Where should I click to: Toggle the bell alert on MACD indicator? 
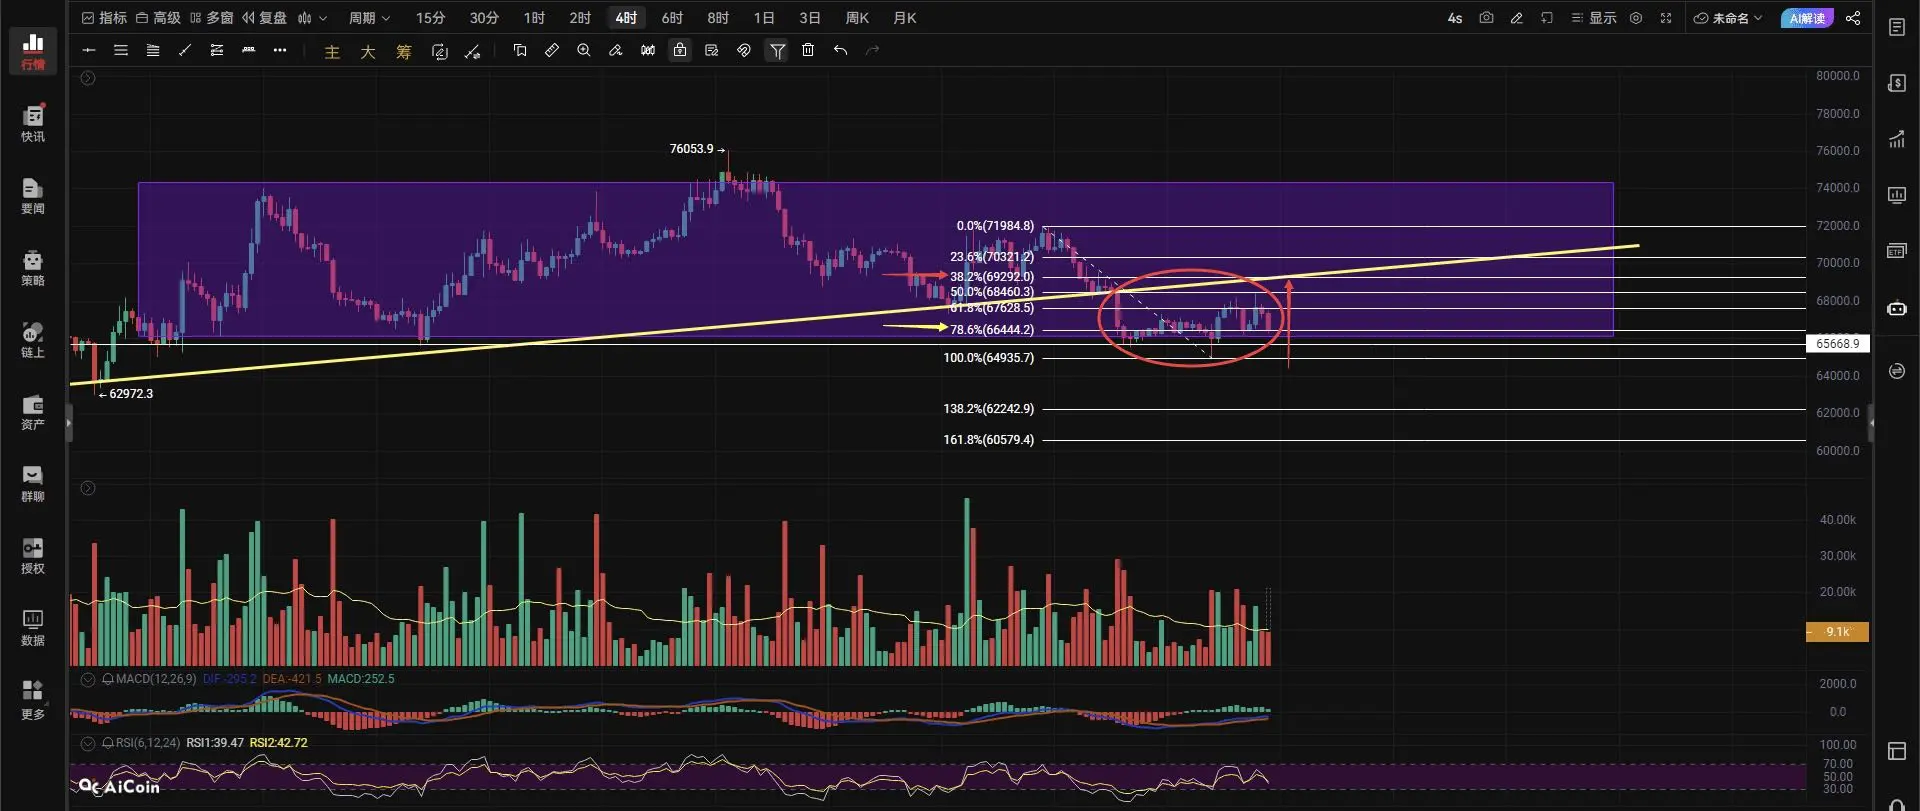pos(108,679)
